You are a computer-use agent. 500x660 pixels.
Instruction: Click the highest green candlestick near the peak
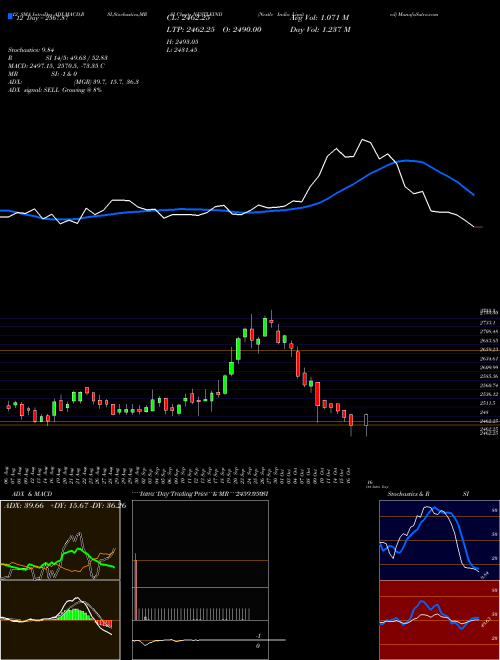click(x=265, y=327)
